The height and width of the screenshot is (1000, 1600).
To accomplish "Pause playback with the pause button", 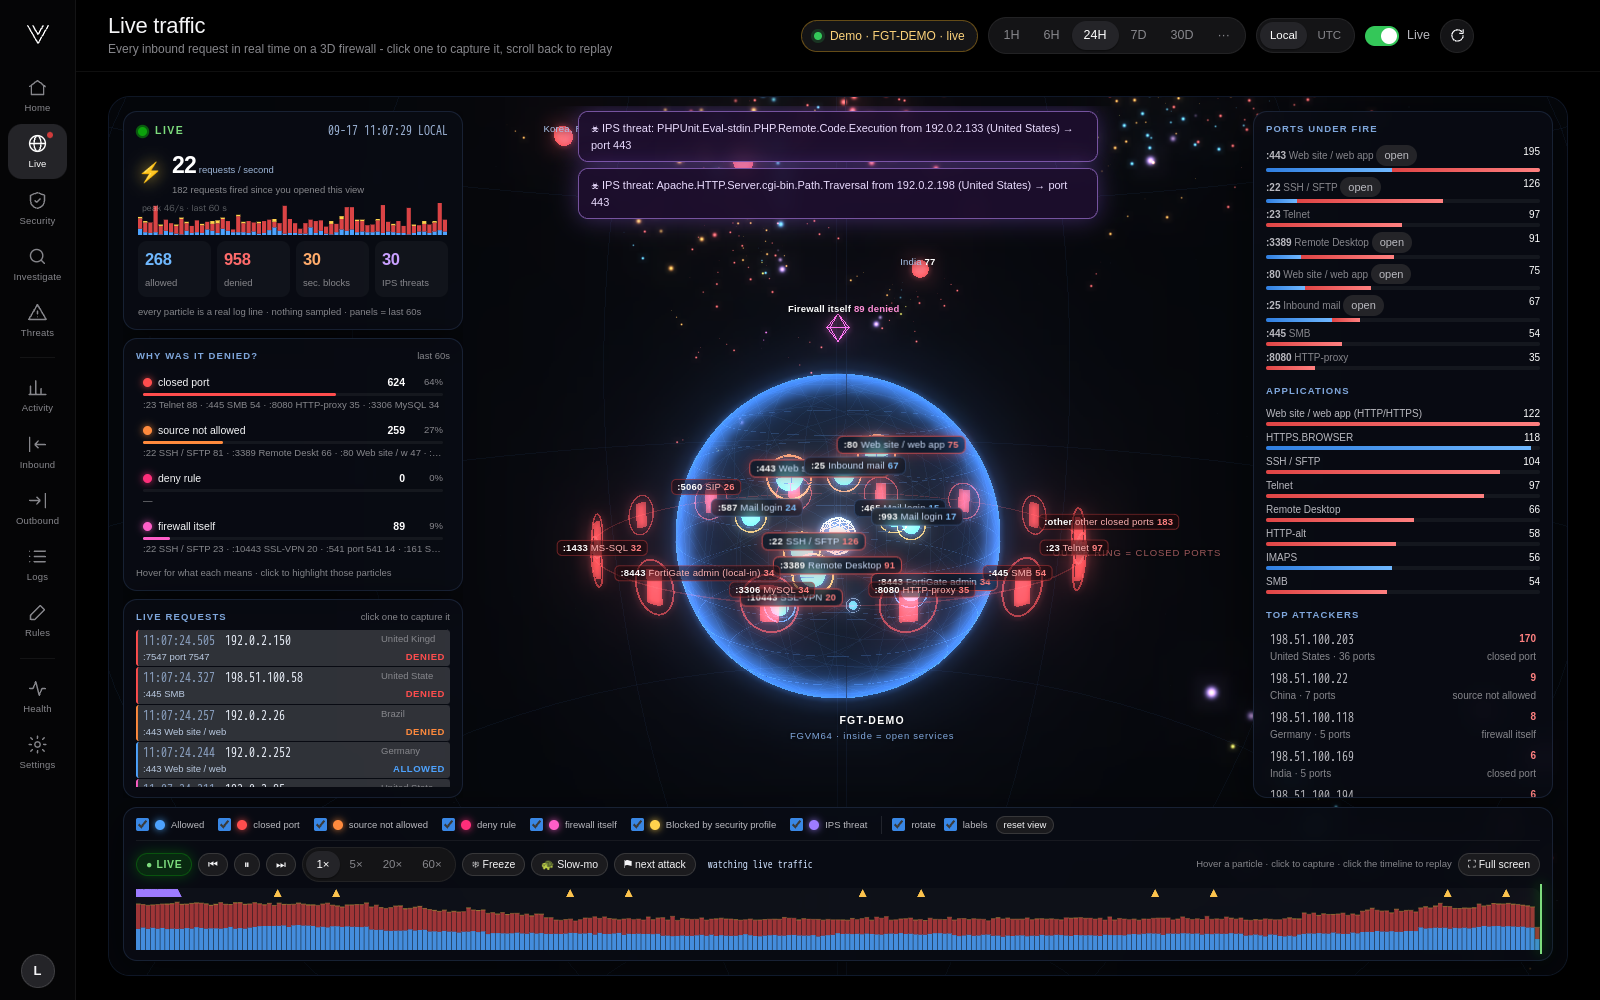I will pyautogui.click(x=247, y=864).
